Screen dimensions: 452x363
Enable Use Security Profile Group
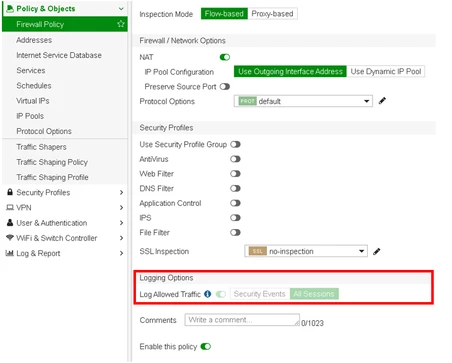[235, 144]
